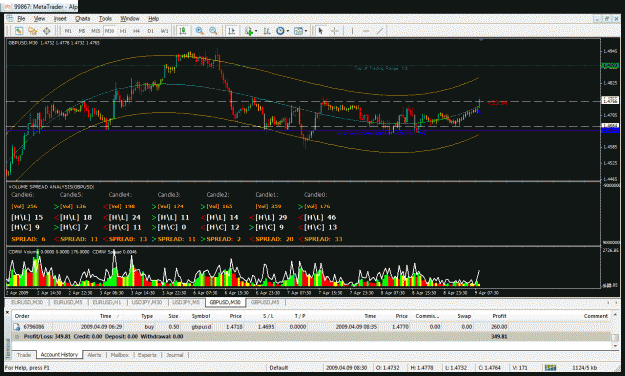The image size is (625, 376).
Task: Open the File menu
Action: point(21,18)
